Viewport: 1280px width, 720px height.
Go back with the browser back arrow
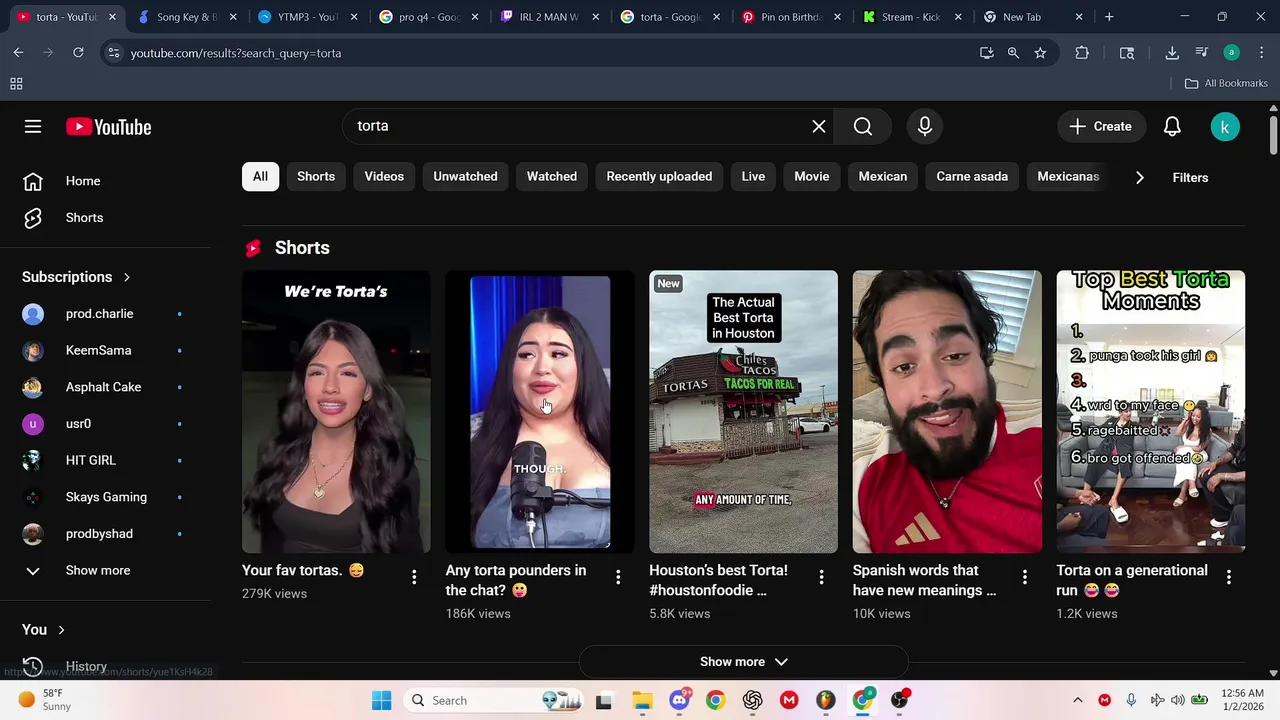(x=19, y=53)
